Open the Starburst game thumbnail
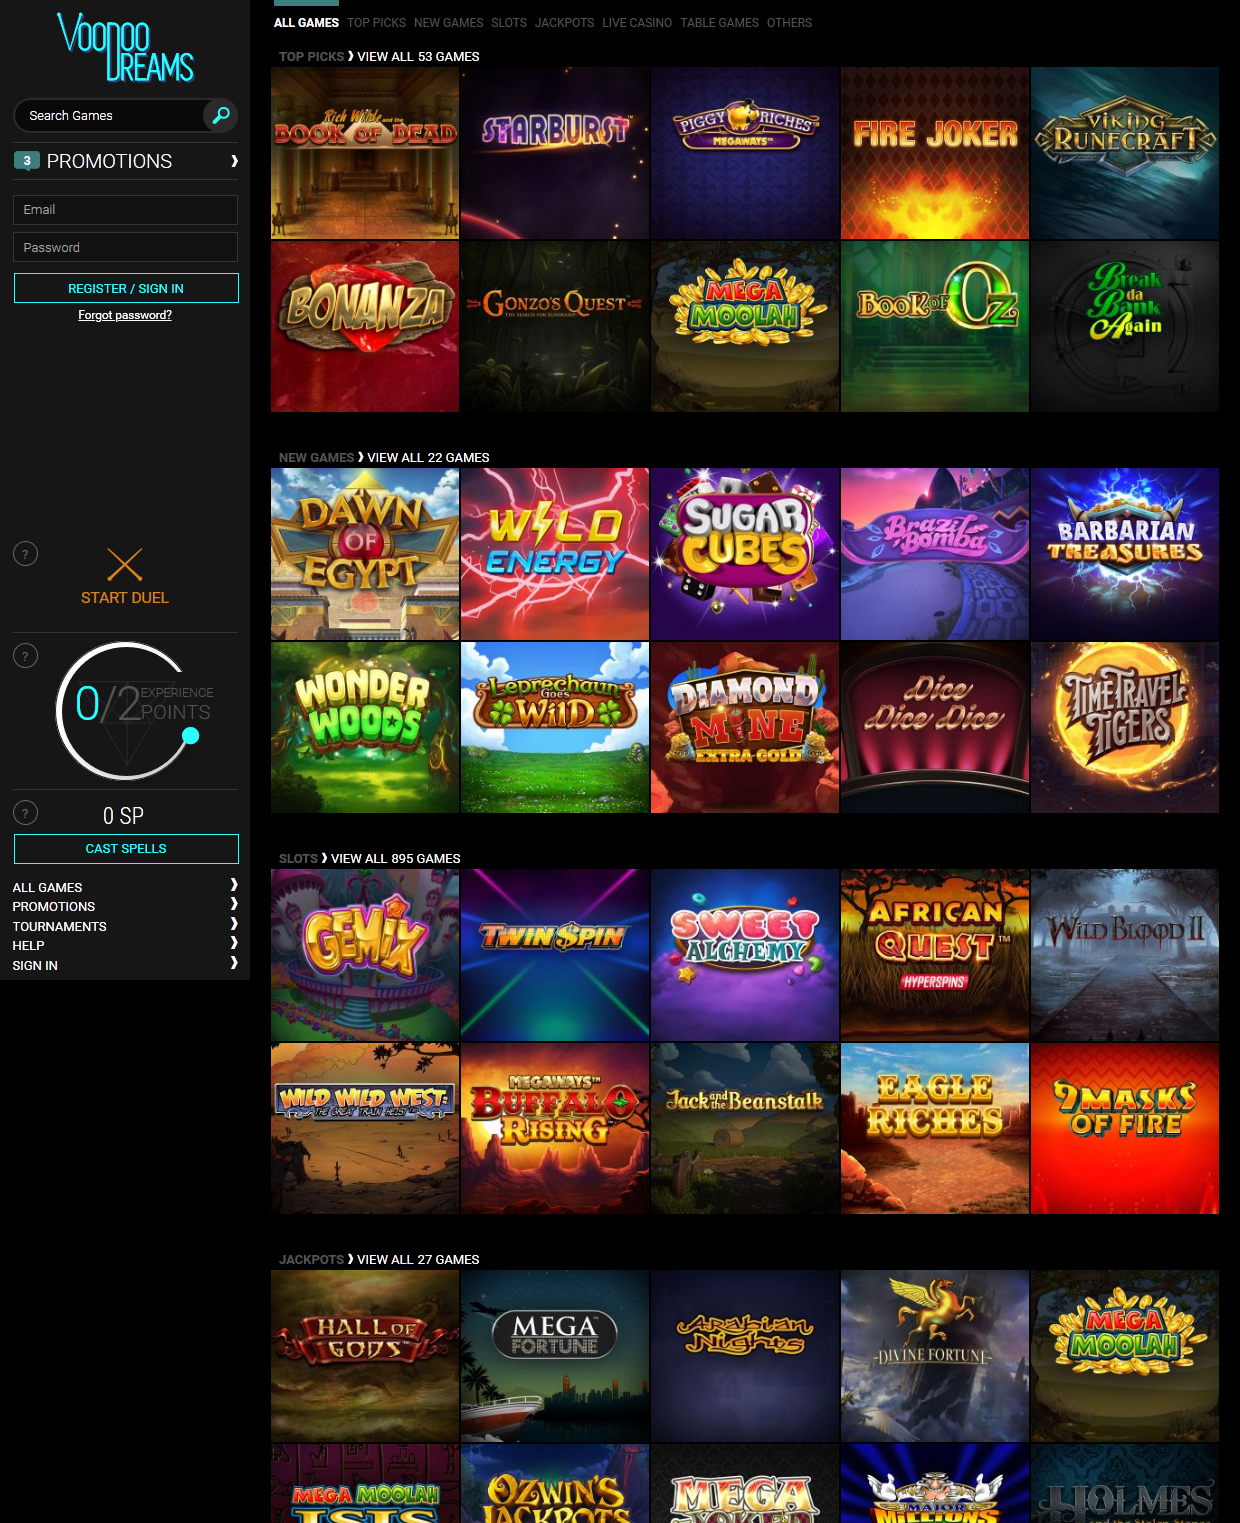This screenshot has height=1523, width=1240. tap(555, 153)
